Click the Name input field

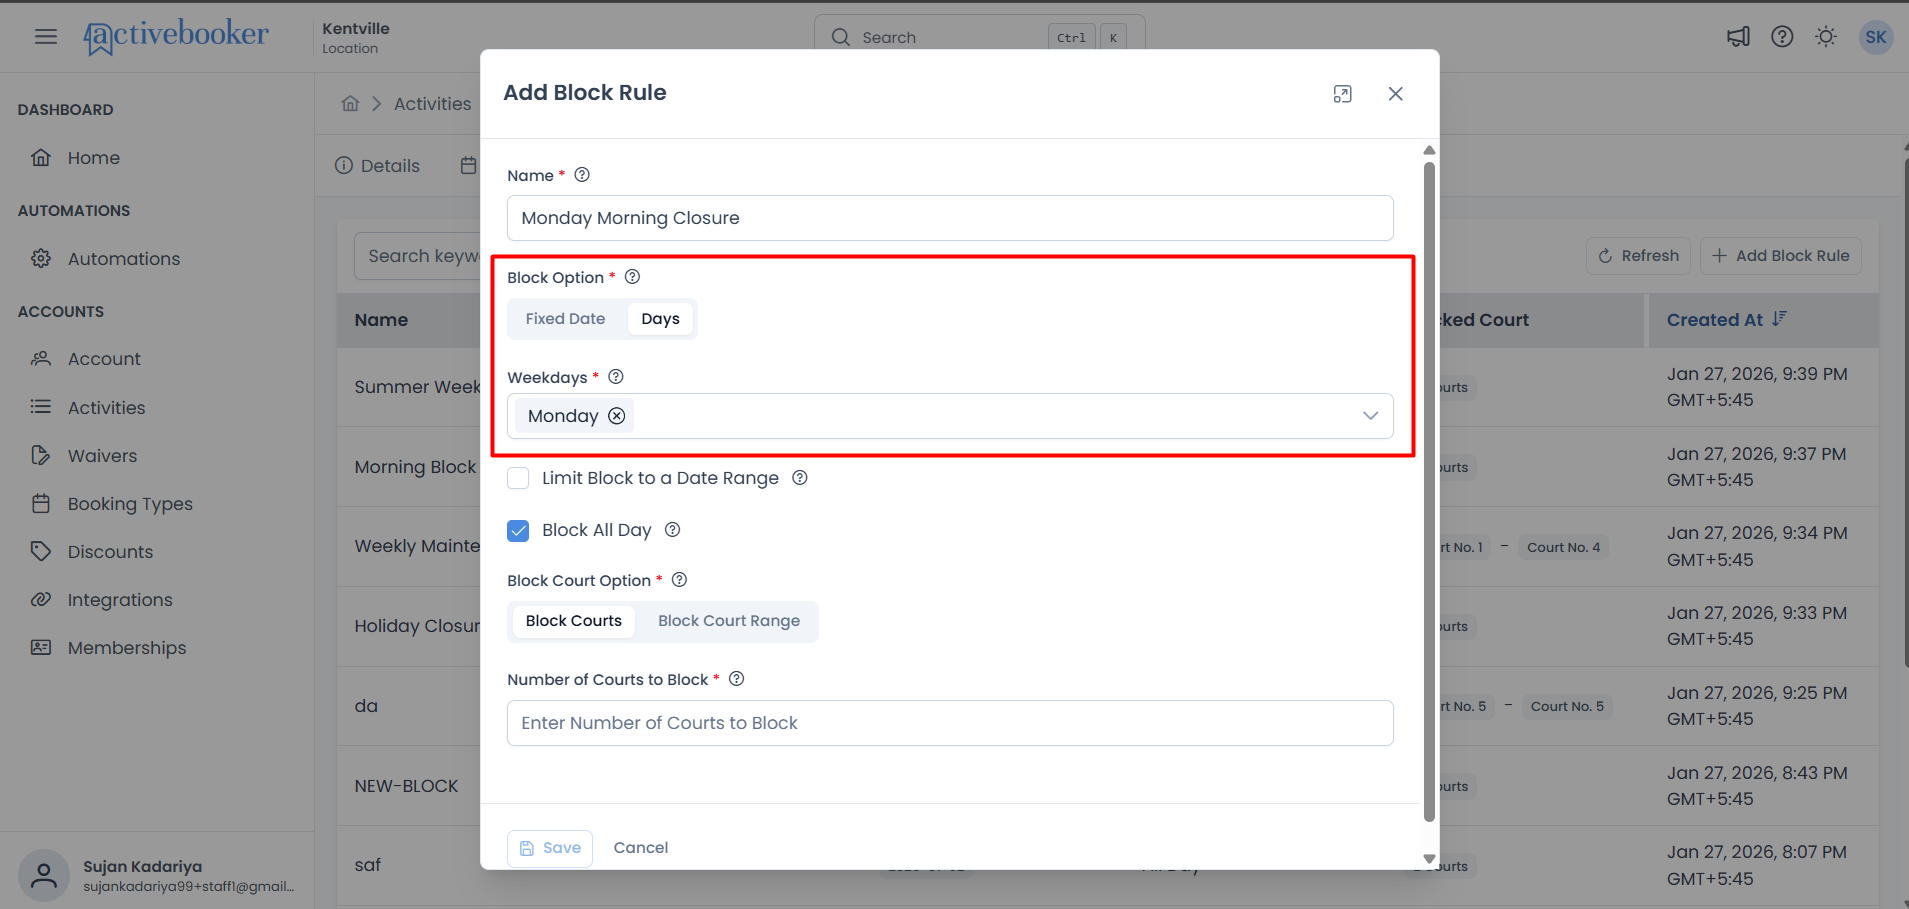click(x=950, y=218)
